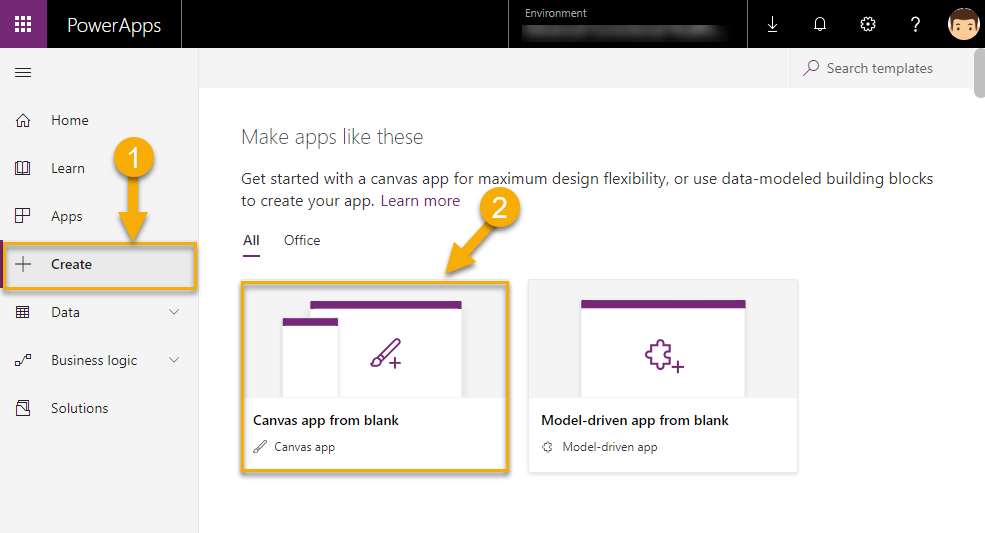Open Solutions in sidebar
Viewport: 985px width, 533px height.
[x=80, y=409]
